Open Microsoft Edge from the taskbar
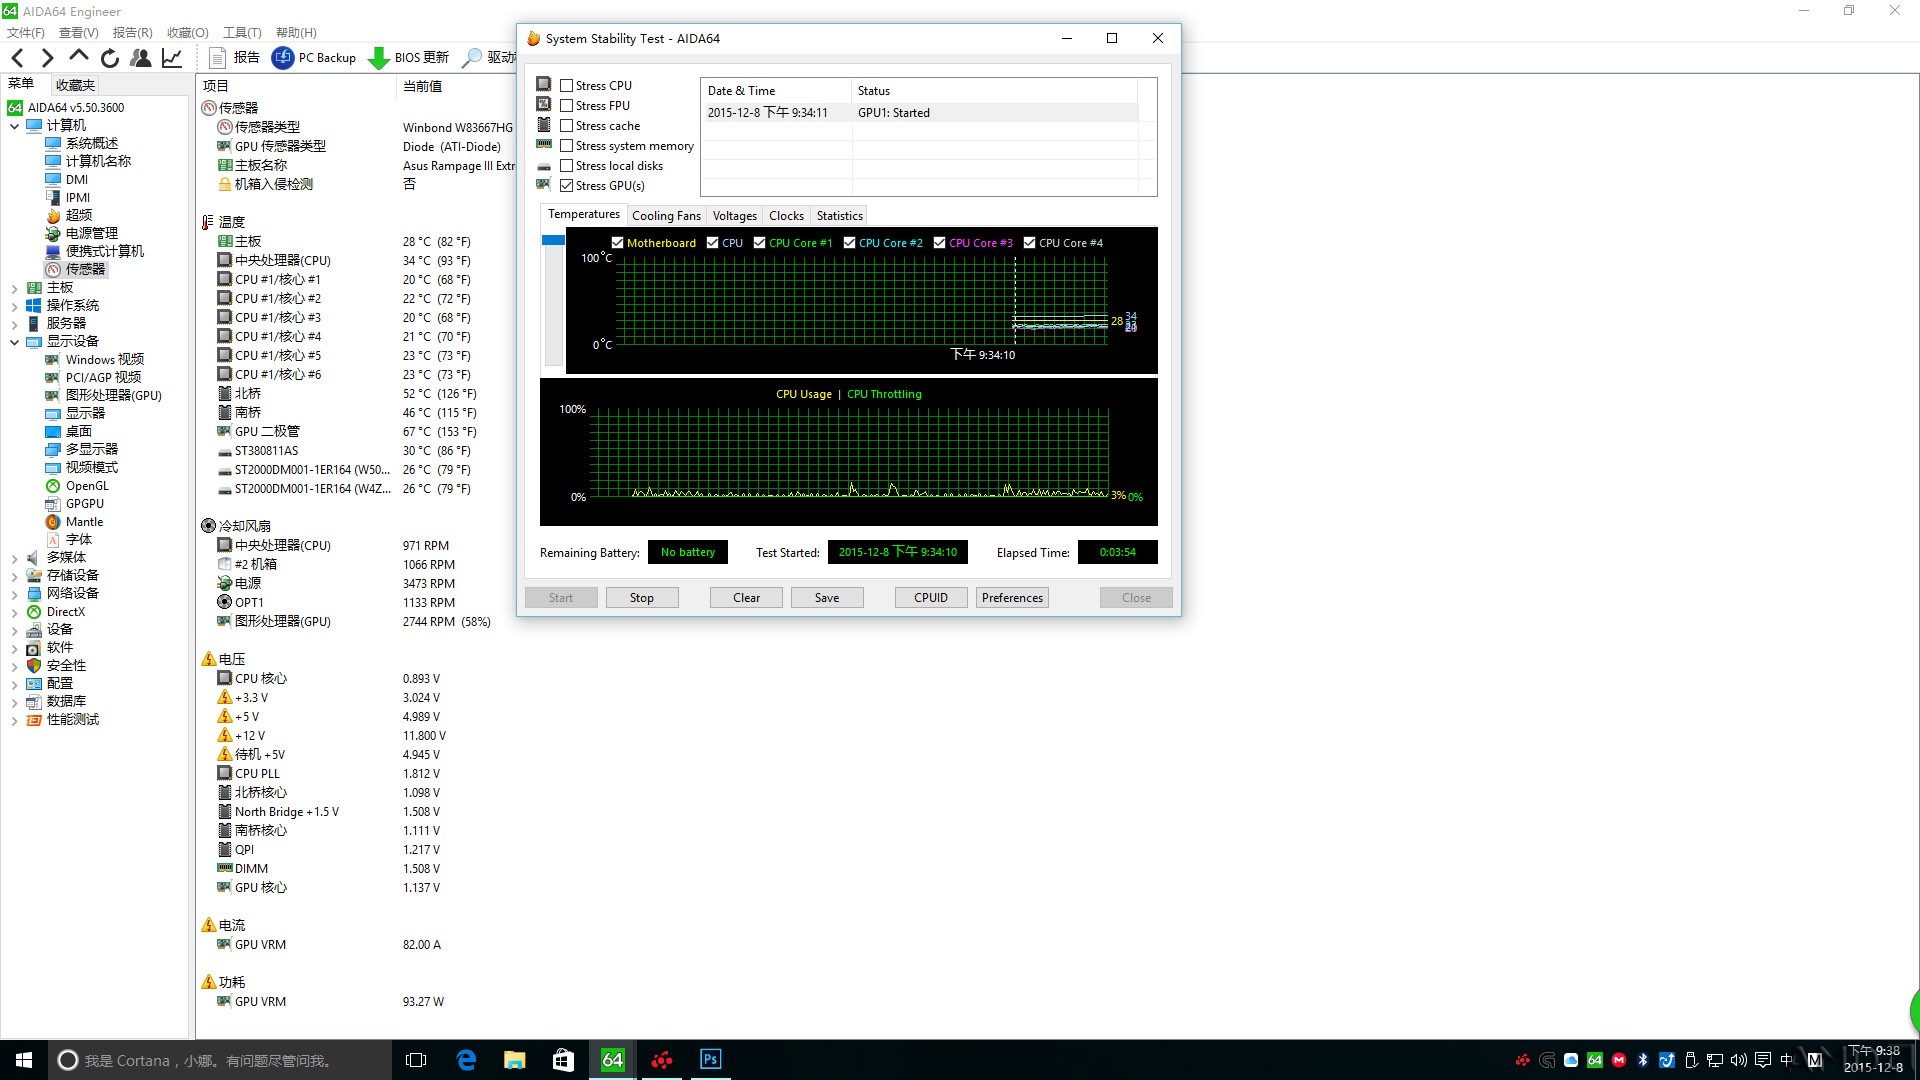 tap(466, 1060)
